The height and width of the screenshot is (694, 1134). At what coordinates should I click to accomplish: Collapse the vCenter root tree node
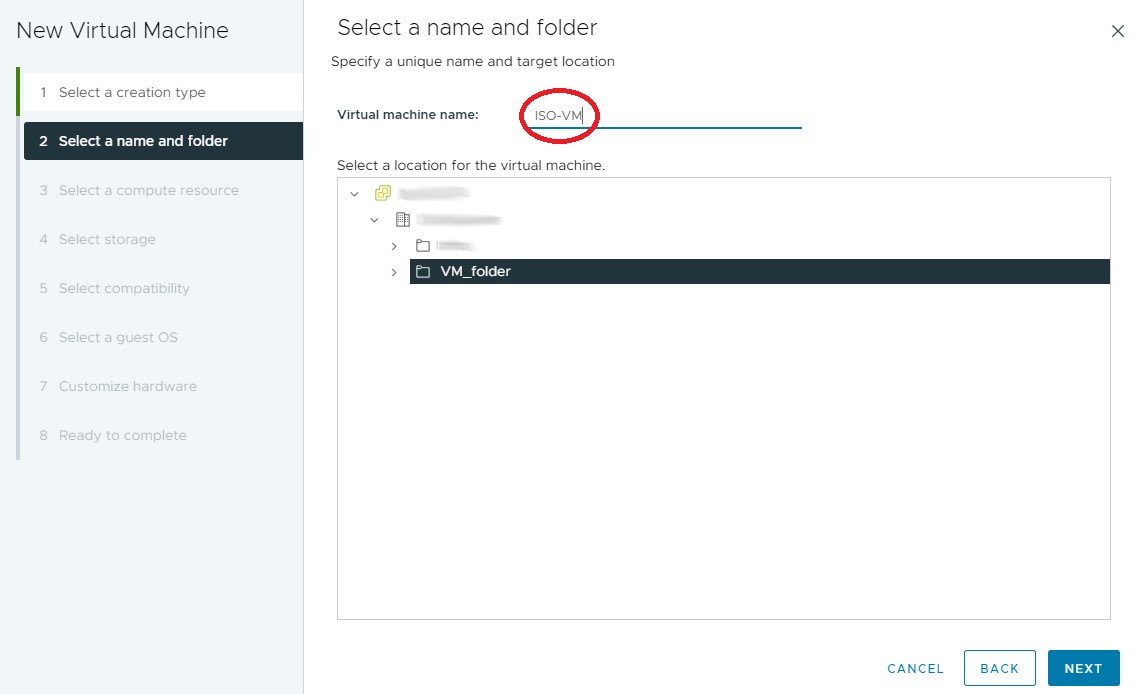click(x=354, y=194)
